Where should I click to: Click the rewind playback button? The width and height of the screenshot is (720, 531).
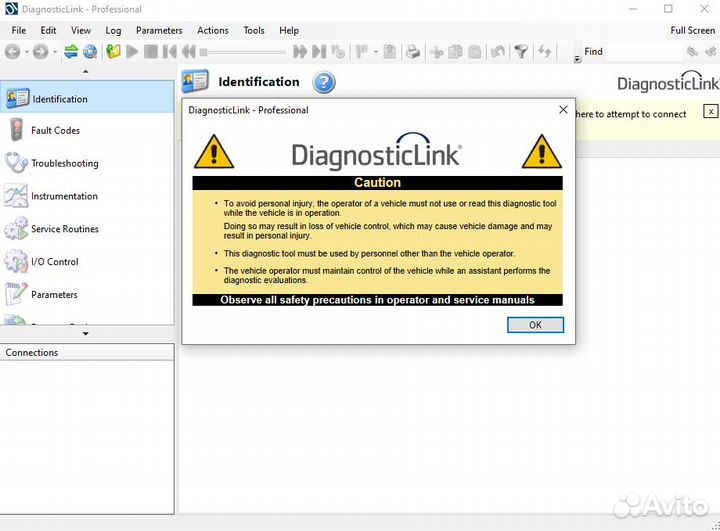[x=189, y=51]
